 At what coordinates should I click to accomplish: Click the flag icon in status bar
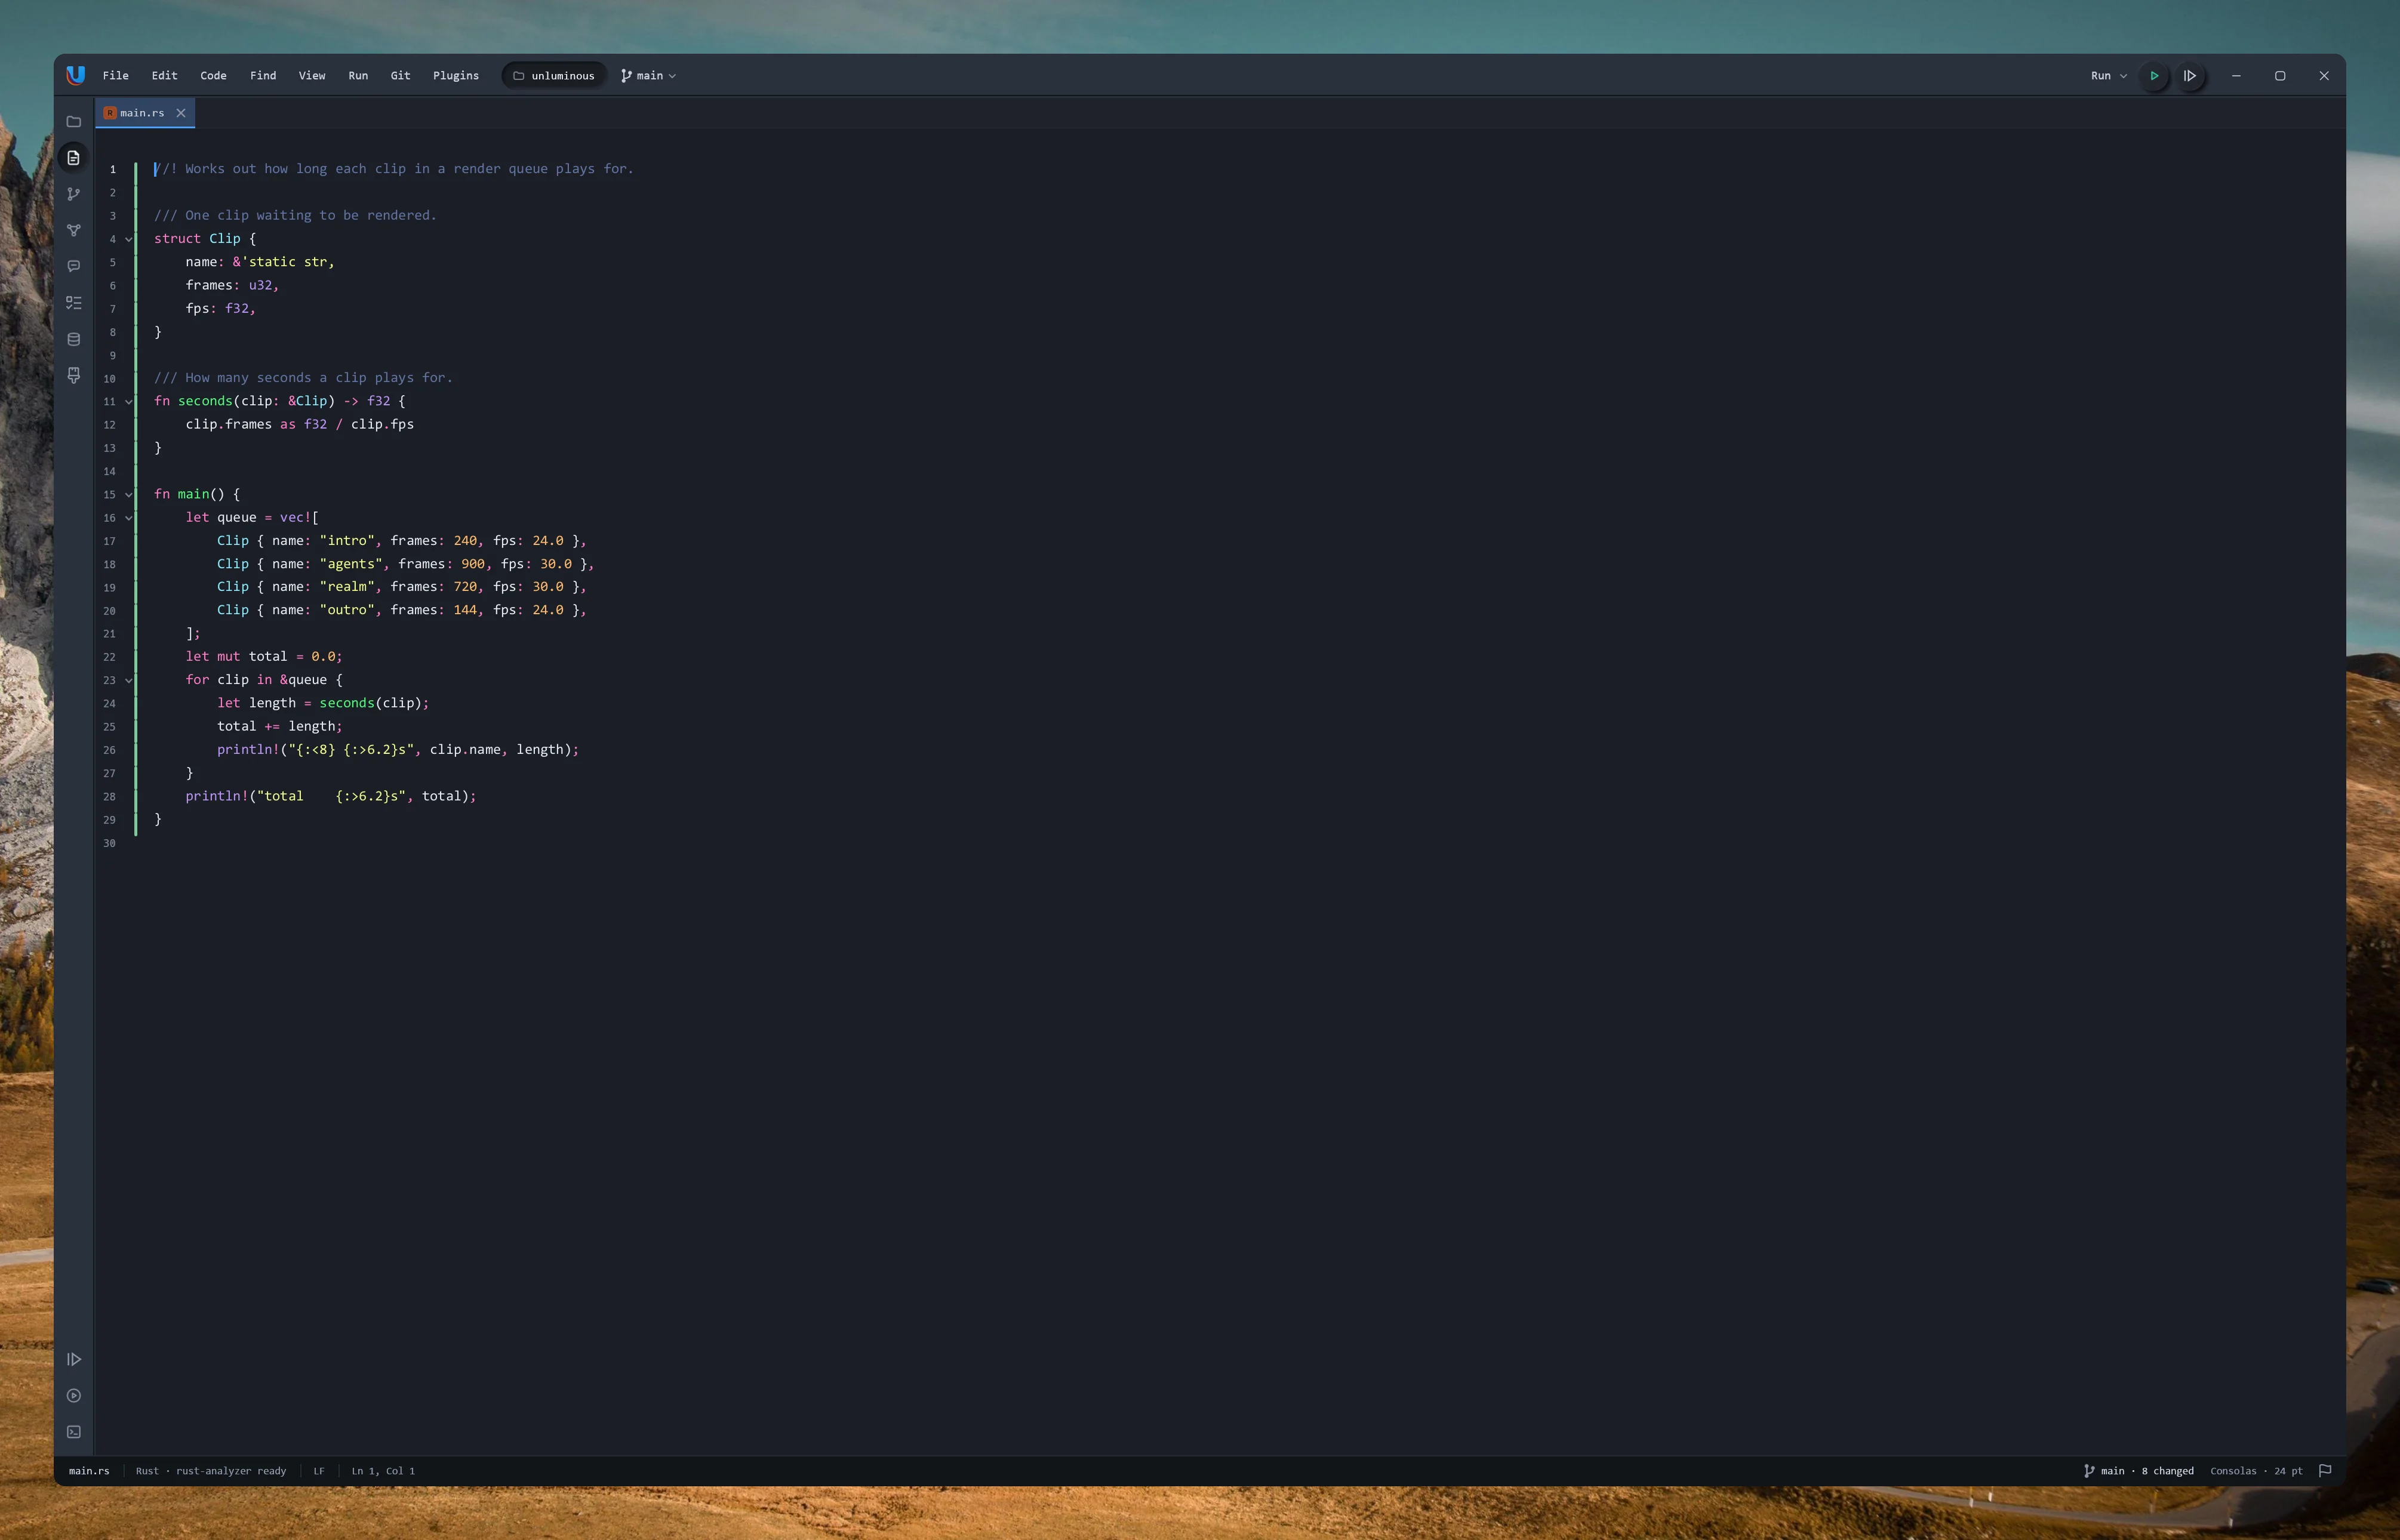pyautogui.click(x=2325, y=1470)
